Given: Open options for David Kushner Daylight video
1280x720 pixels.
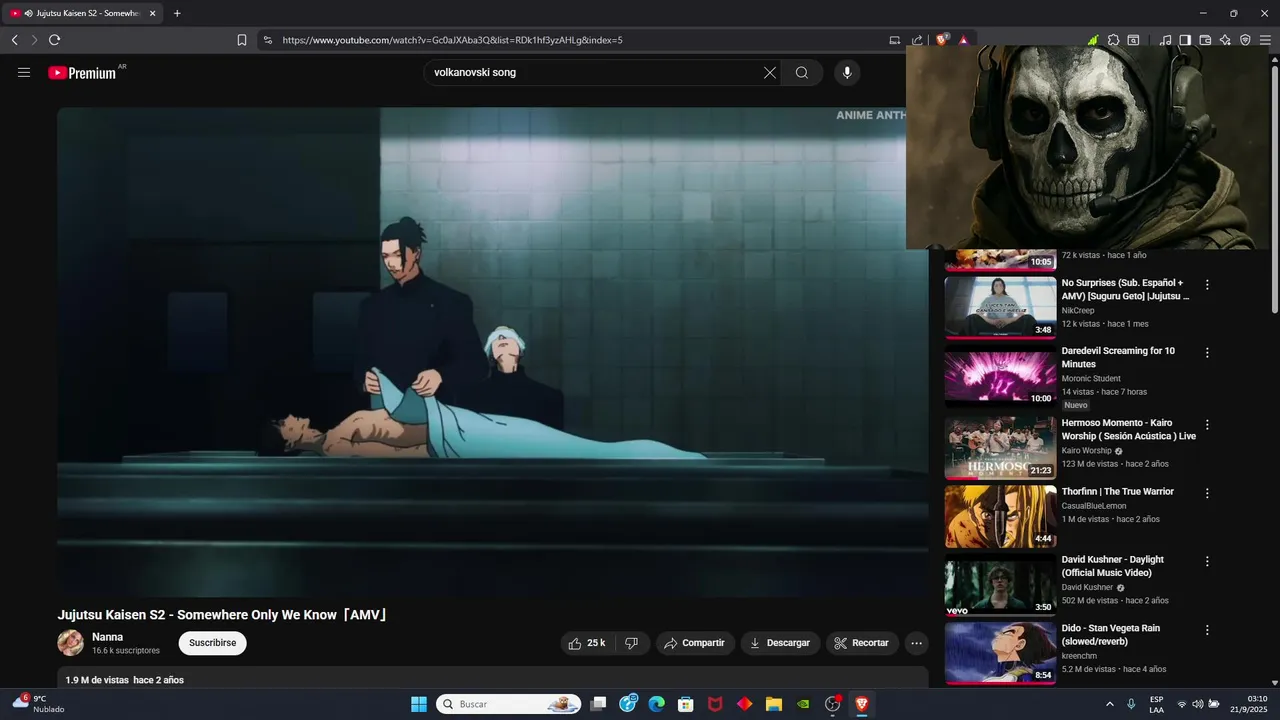Looking at the screenshot, I should point(1207,562).
